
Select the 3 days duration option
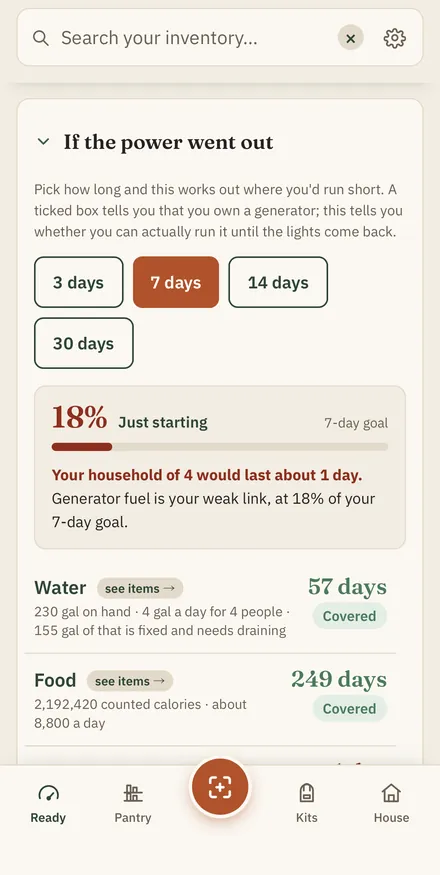(x=79, y=282)
